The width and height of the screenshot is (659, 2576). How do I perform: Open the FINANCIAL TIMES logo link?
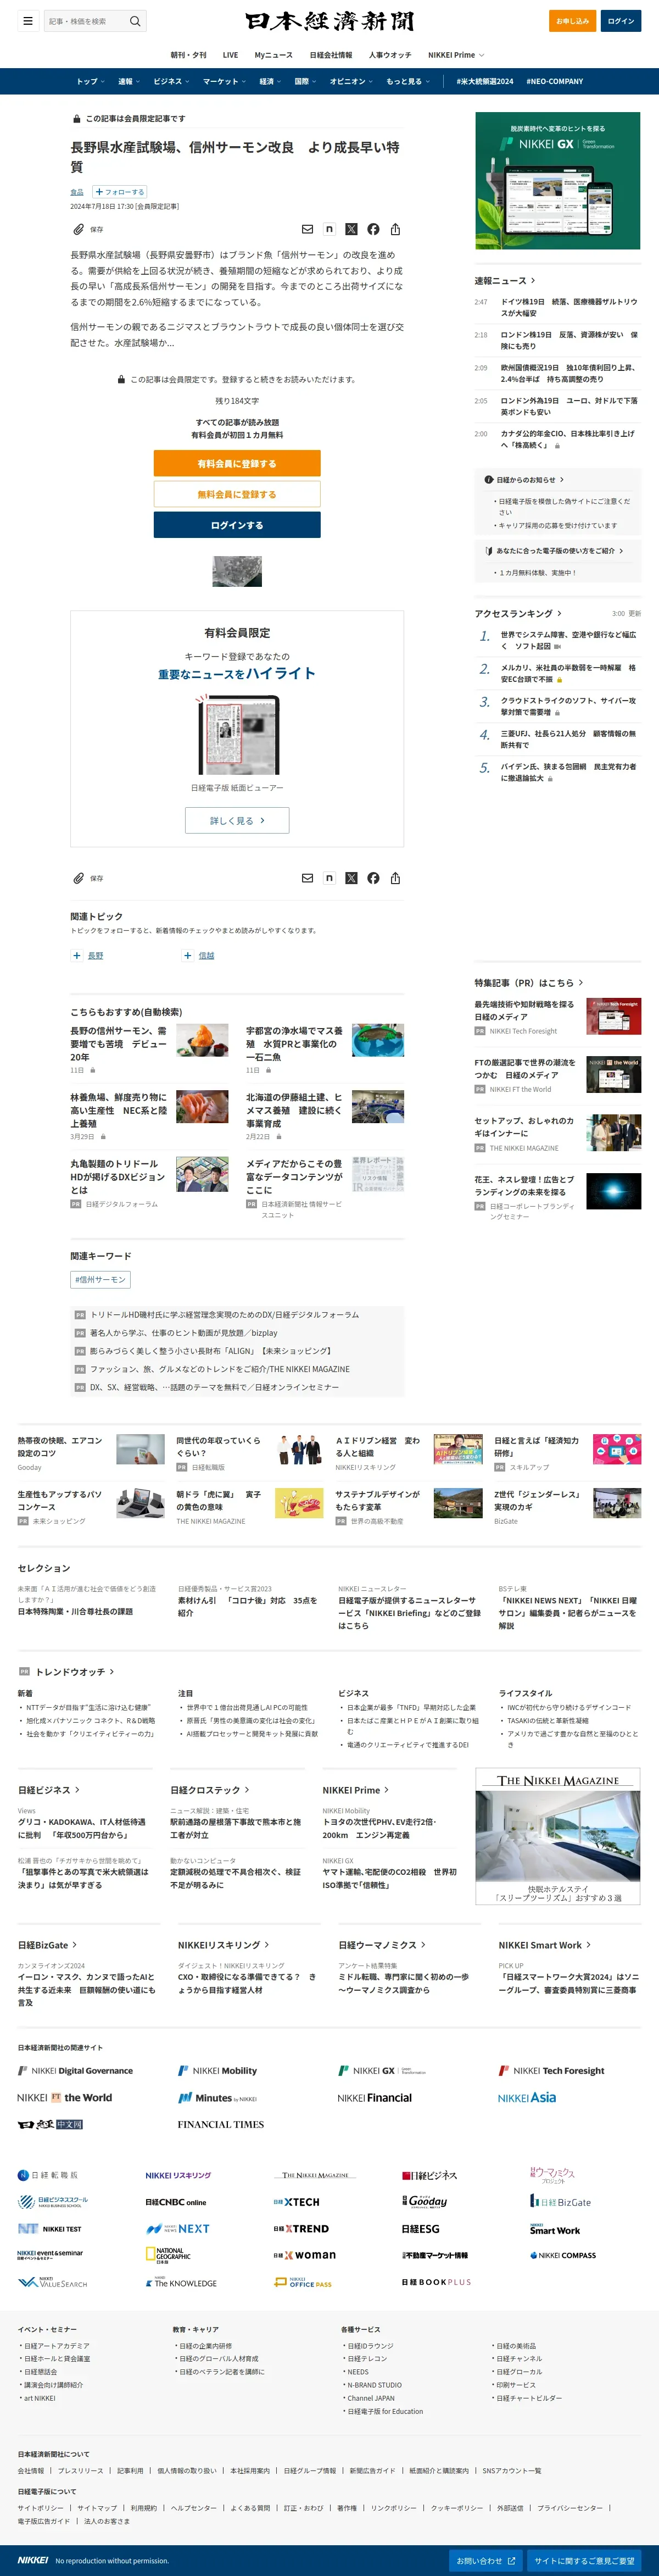(221, 2124)
